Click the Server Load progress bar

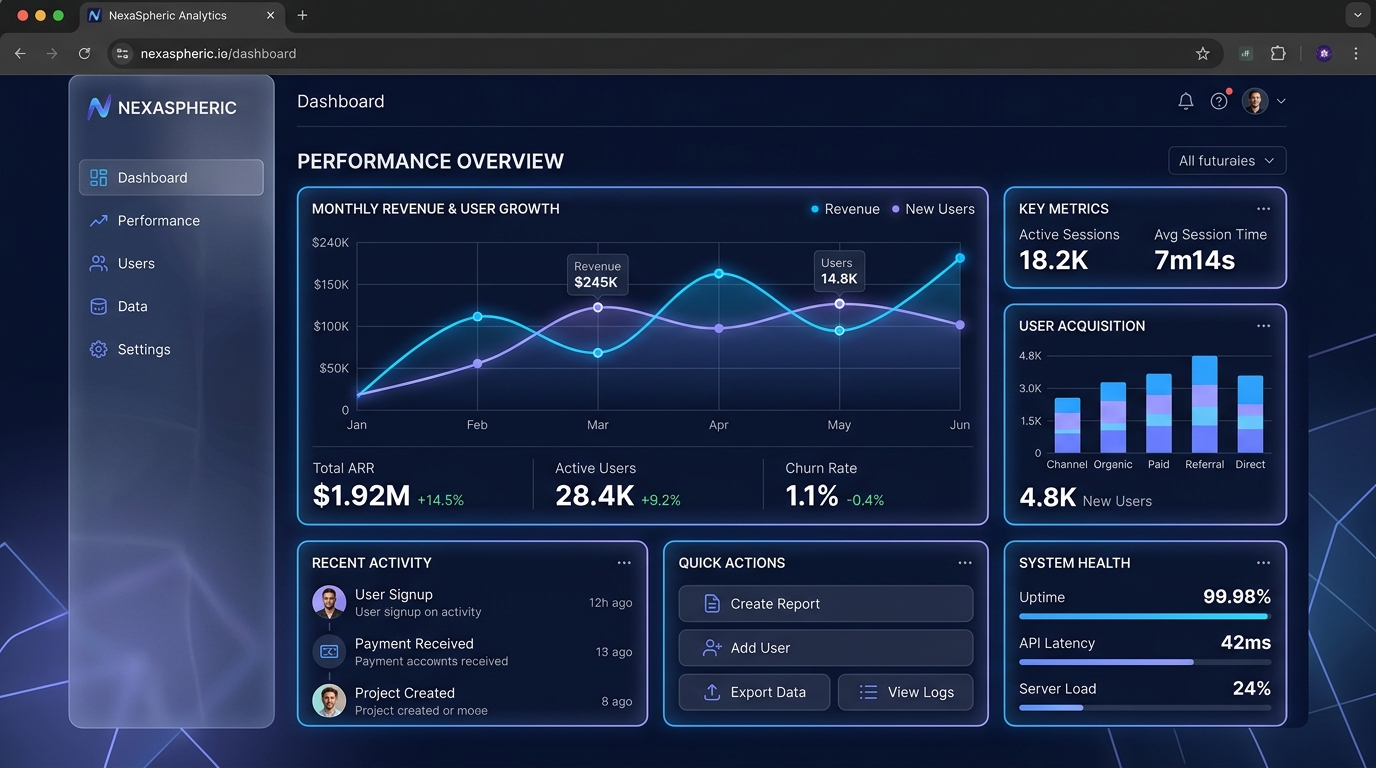[x=1145, y=708]
